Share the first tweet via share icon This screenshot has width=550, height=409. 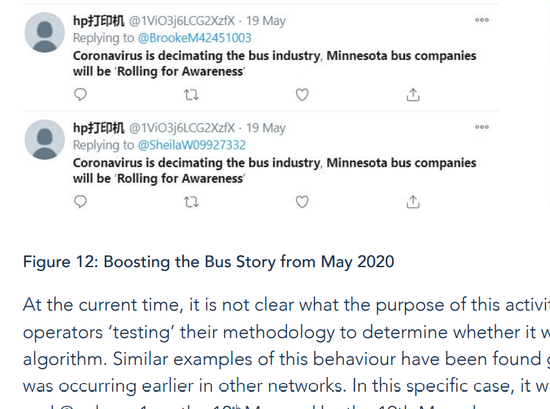(x=413, y=95)
